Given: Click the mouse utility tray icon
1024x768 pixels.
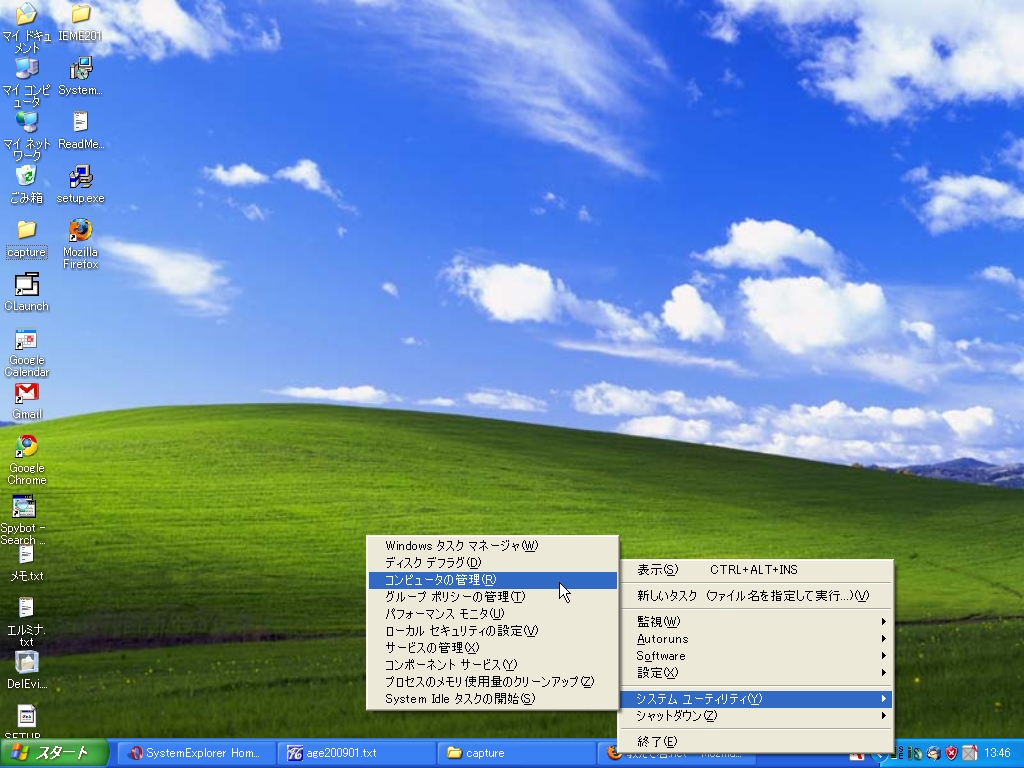Looking at the screenshot, I should [x=915, y=753].
